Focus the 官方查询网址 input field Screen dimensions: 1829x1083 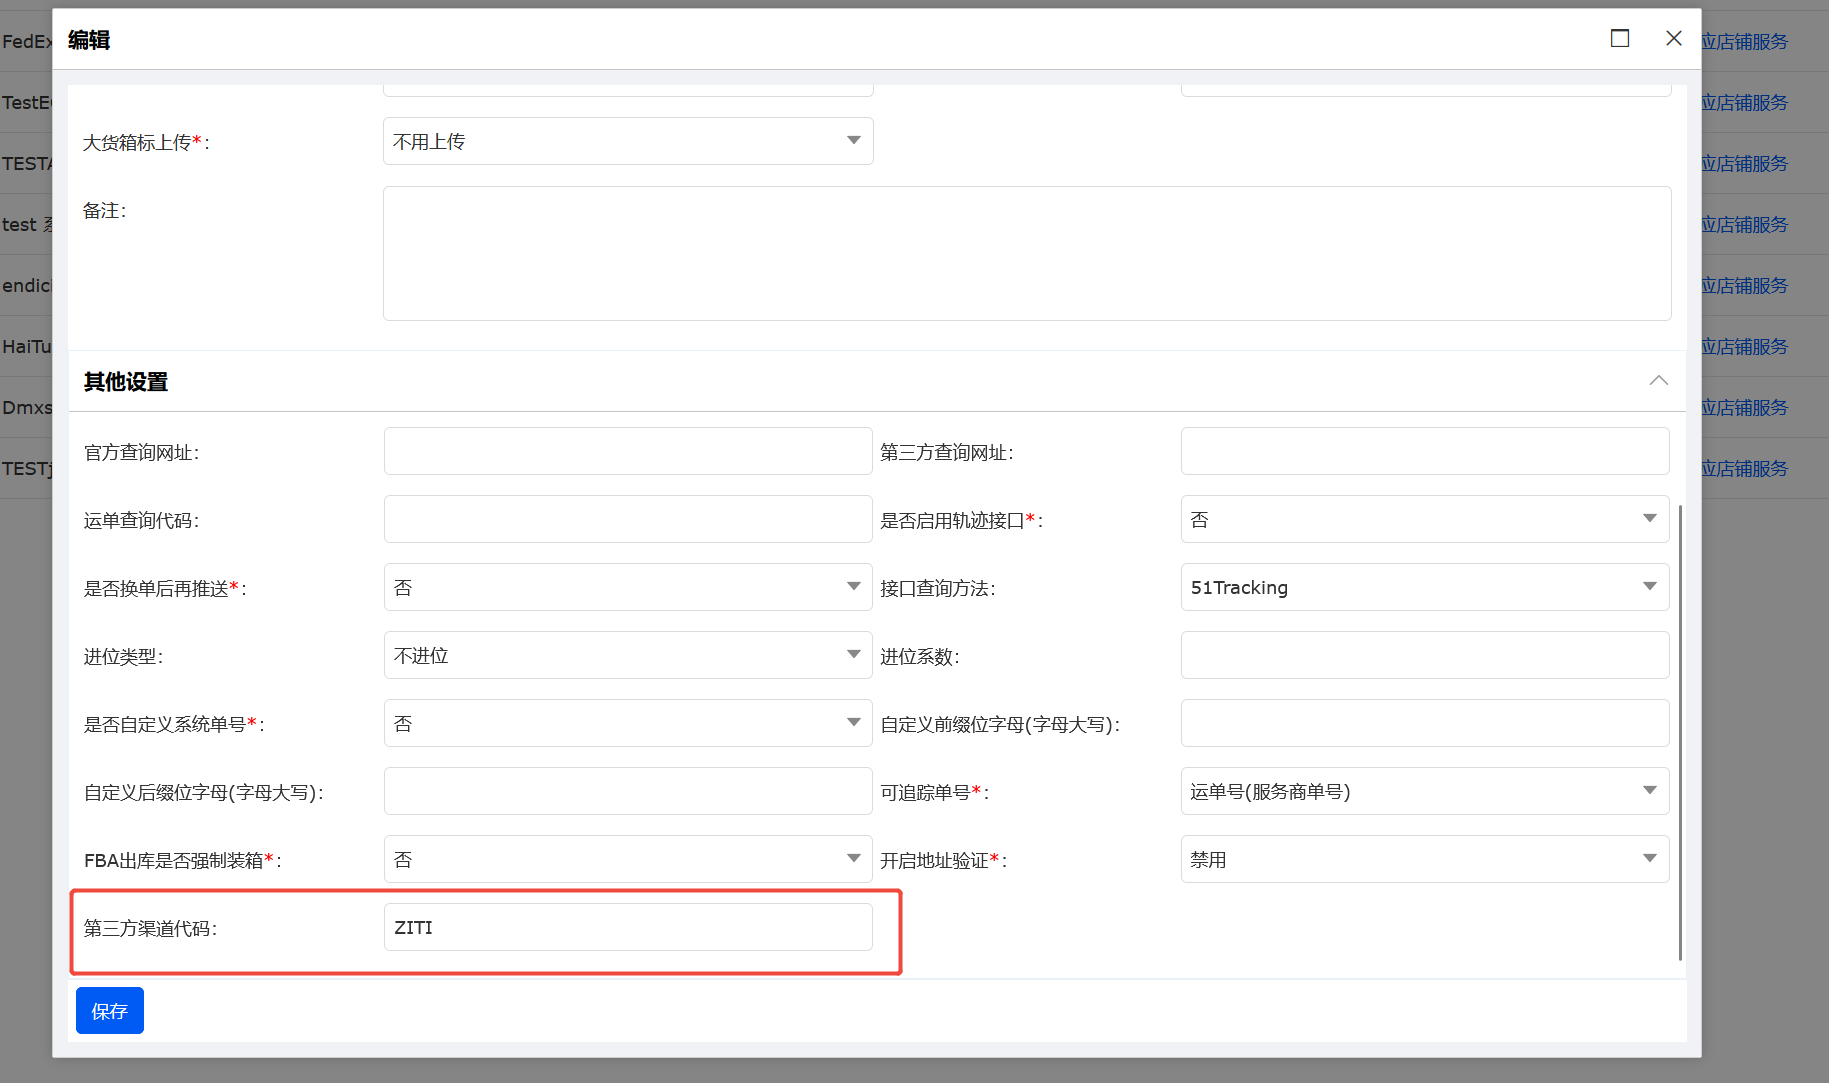coord(628,451)
